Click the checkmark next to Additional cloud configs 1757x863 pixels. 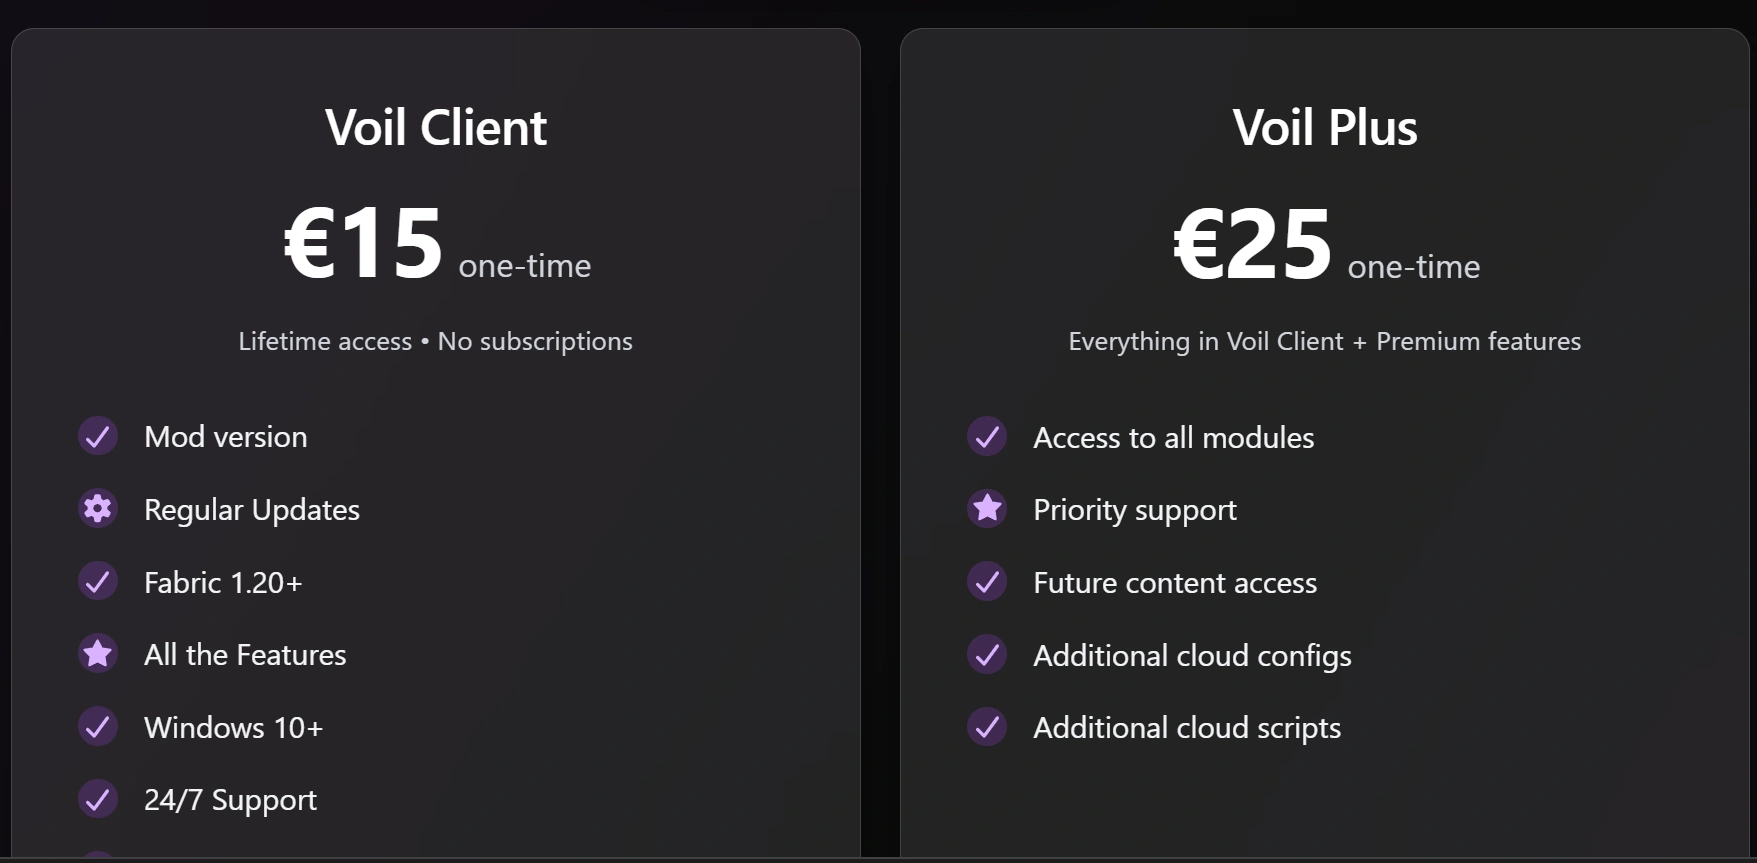(x=987, y=655)
